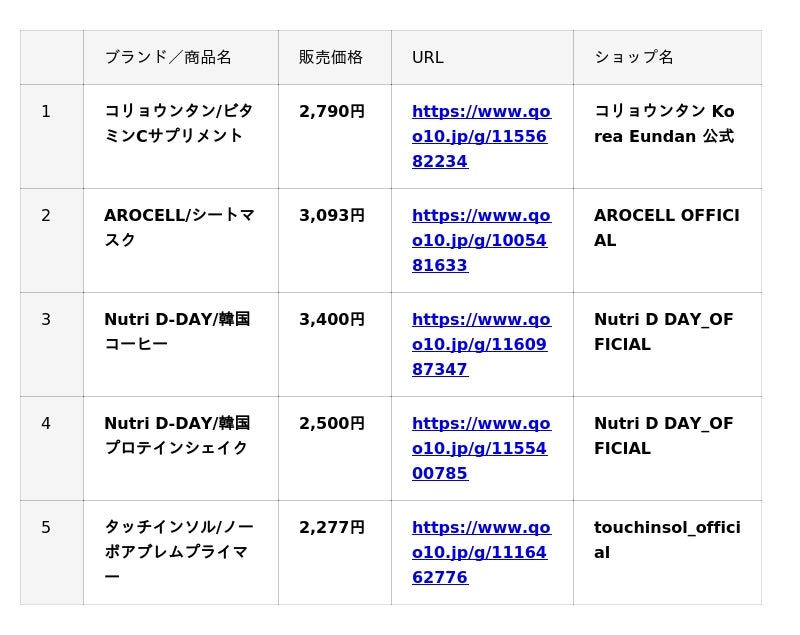Click the 3,093円 price cell
The width and height of the screenshot is (800, 635).
(332, 216)
